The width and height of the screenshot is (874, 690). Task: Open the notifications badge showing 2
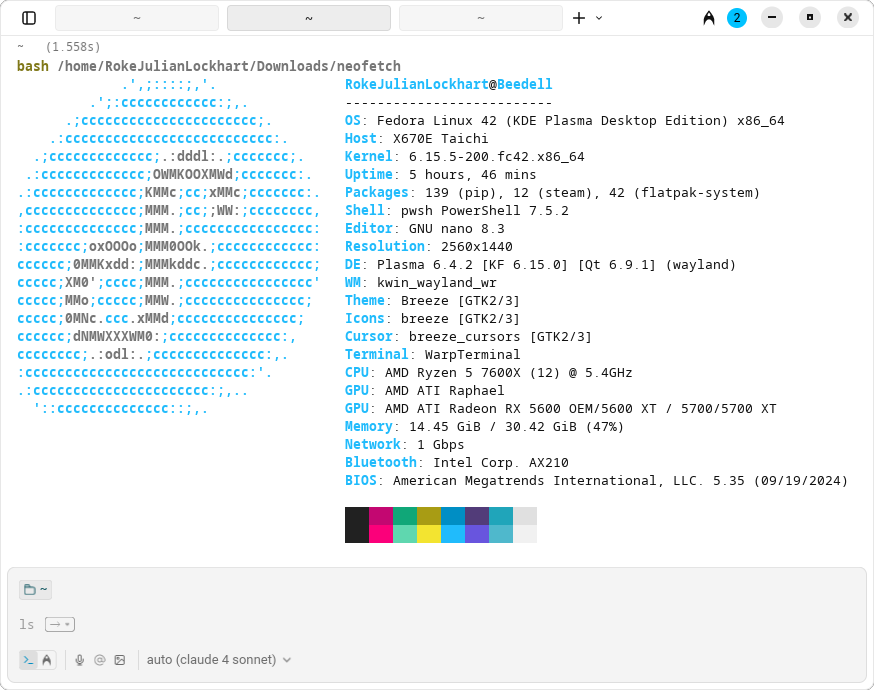pos(737,18)
